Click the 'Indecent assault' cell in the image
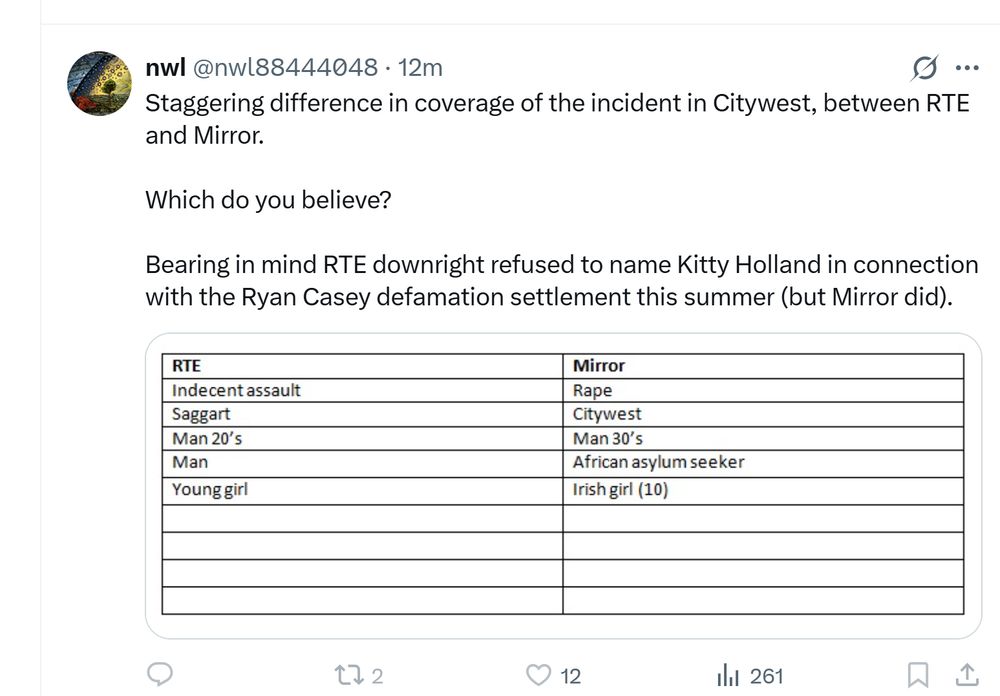Viewport: 1000px width, 696px height. click(236, 390)
